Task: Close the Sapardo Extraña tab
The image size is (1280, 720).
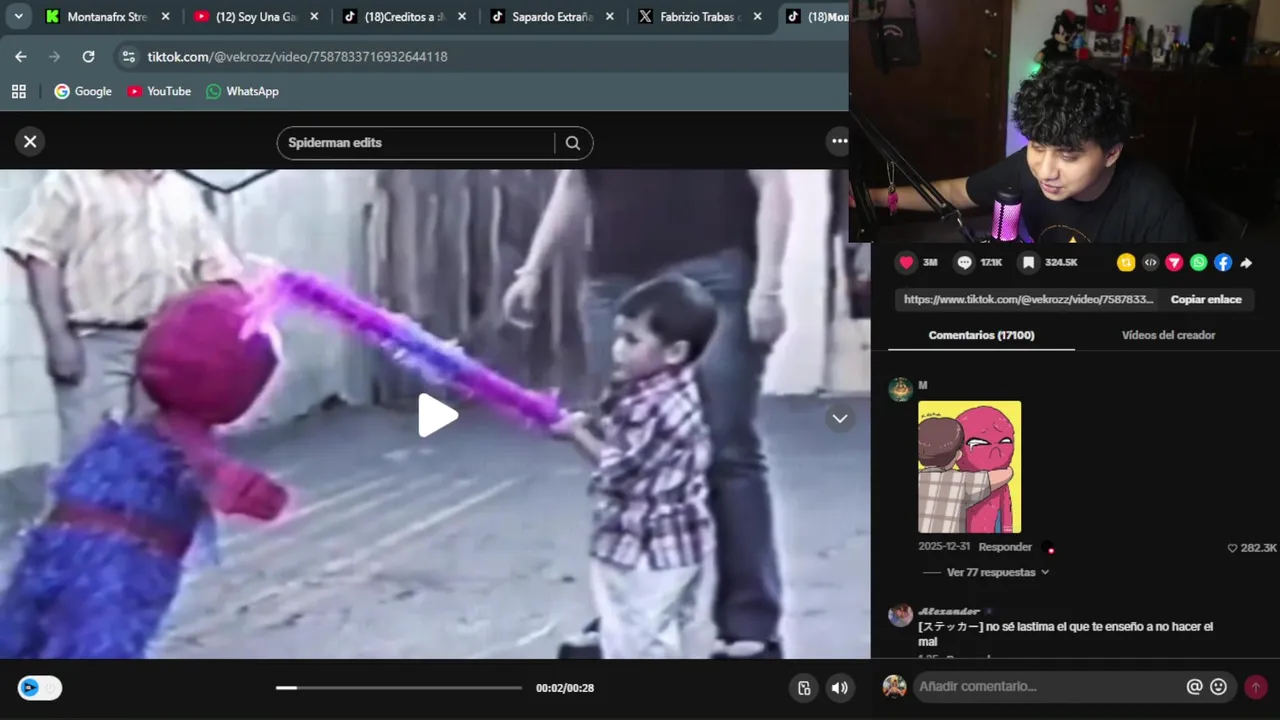Action: (610, 17)
